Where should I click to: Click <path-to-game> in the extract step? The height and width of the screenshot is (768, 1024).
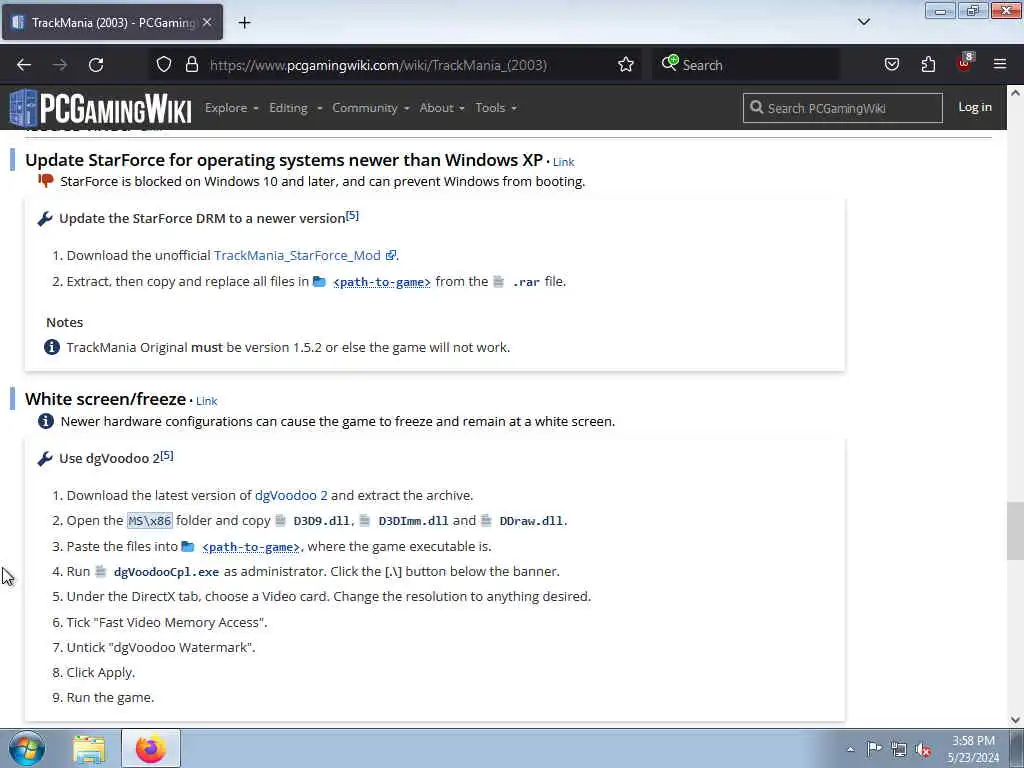tap(381, 282)
